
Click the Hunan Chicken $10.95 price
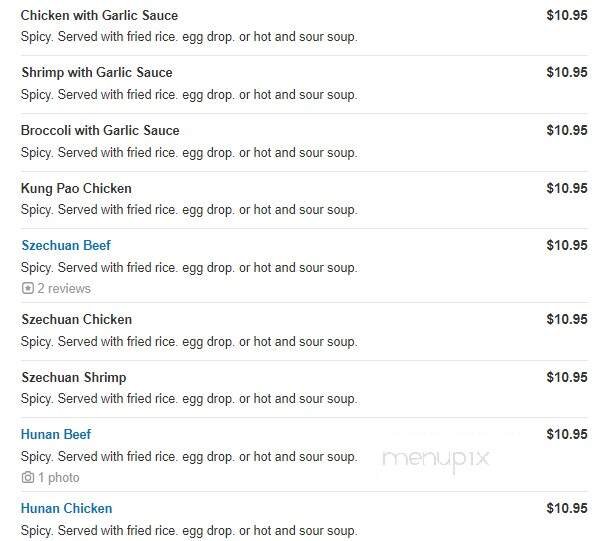566,509
